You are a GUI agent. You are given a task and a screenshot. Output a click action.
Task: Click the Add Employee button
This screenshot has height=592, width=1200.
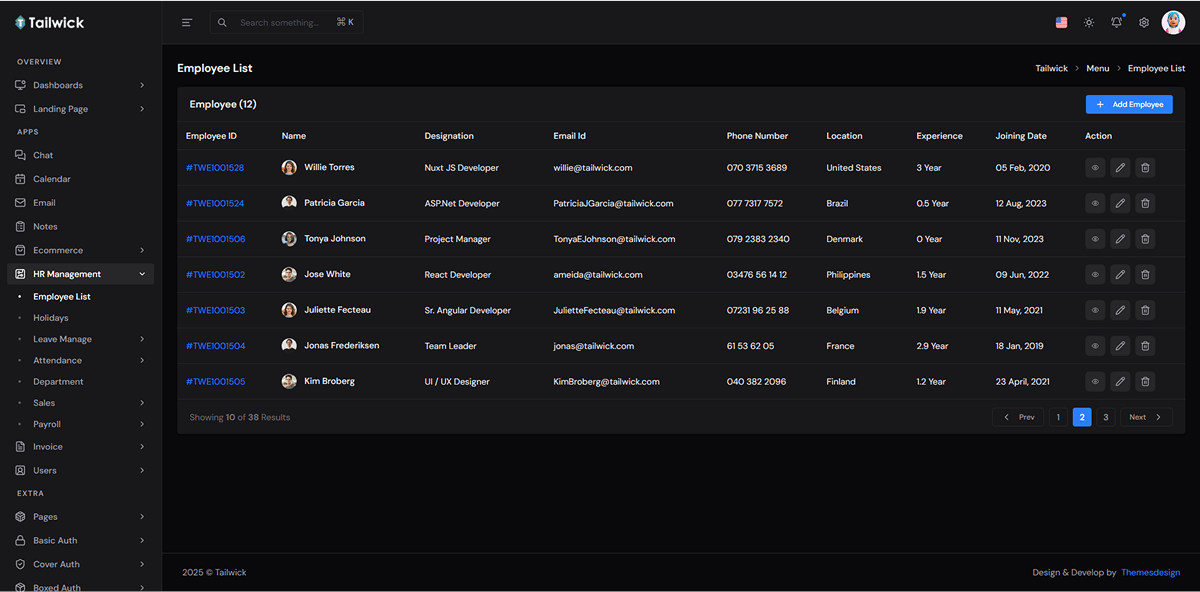(1129, 104)
